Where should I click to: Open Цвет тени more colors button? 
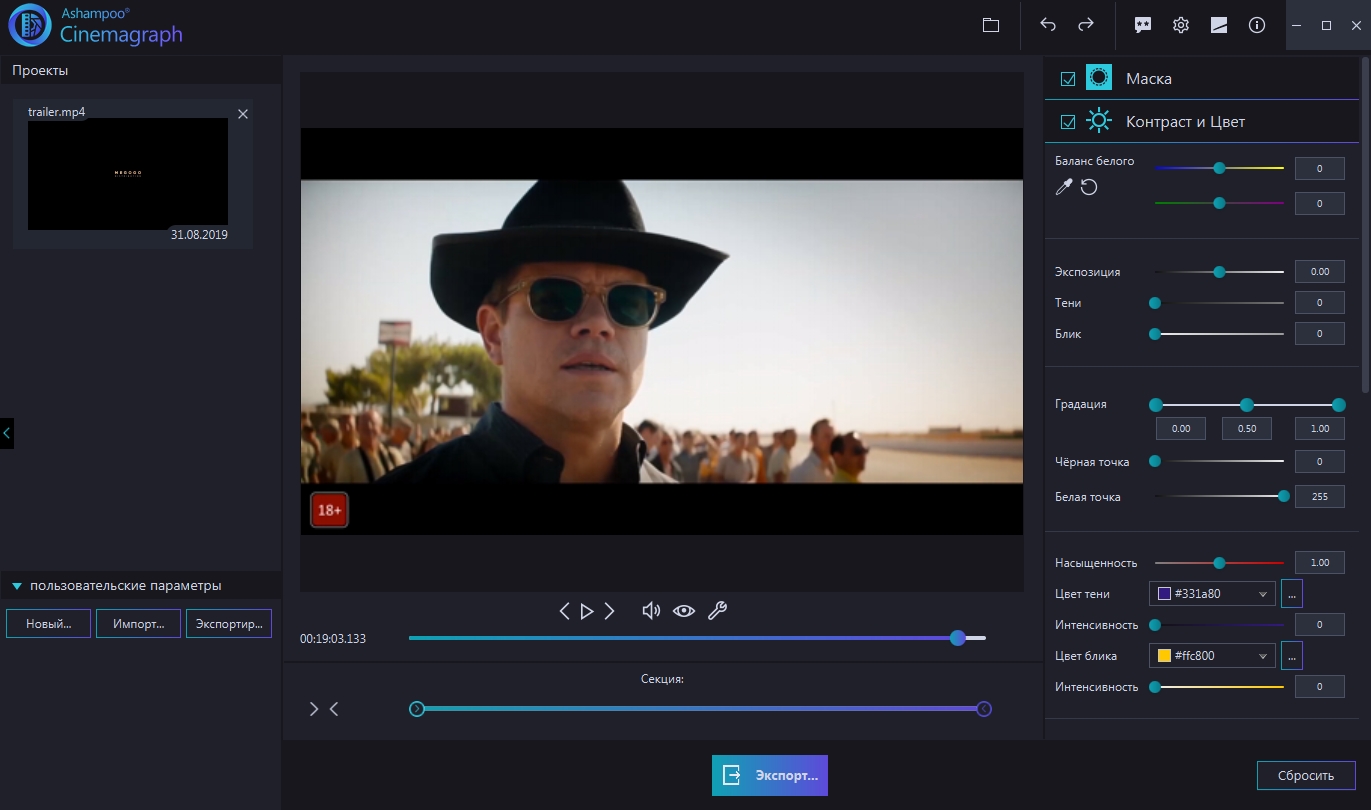point(1292,593)
